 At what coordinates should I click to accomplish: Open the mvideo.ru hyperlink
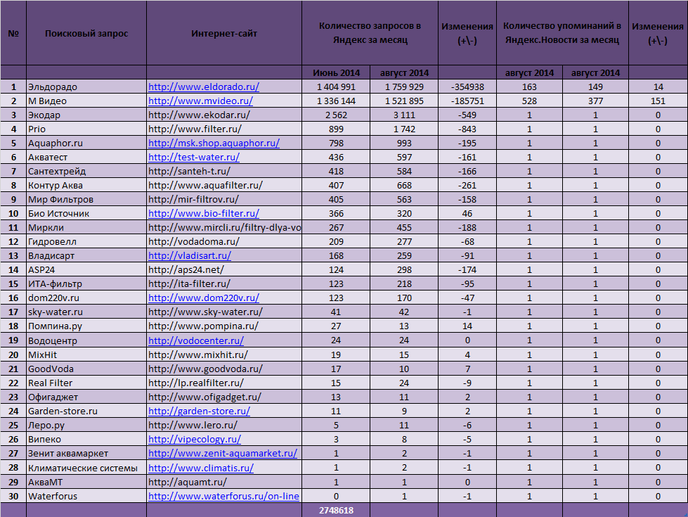point(201,101)
